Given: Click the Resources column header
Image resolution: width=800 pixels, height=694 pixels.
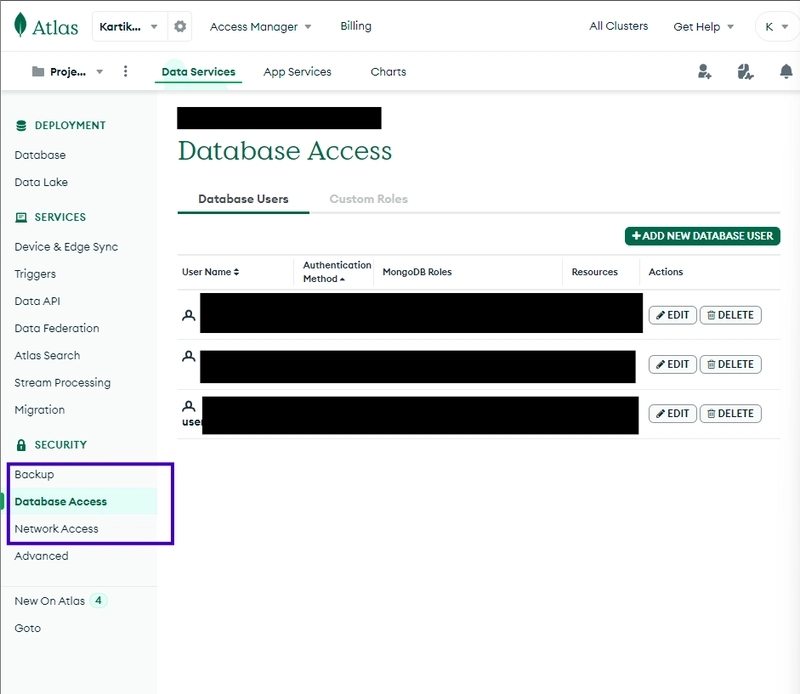Looking at the screenshot, I should coord(594,272).
